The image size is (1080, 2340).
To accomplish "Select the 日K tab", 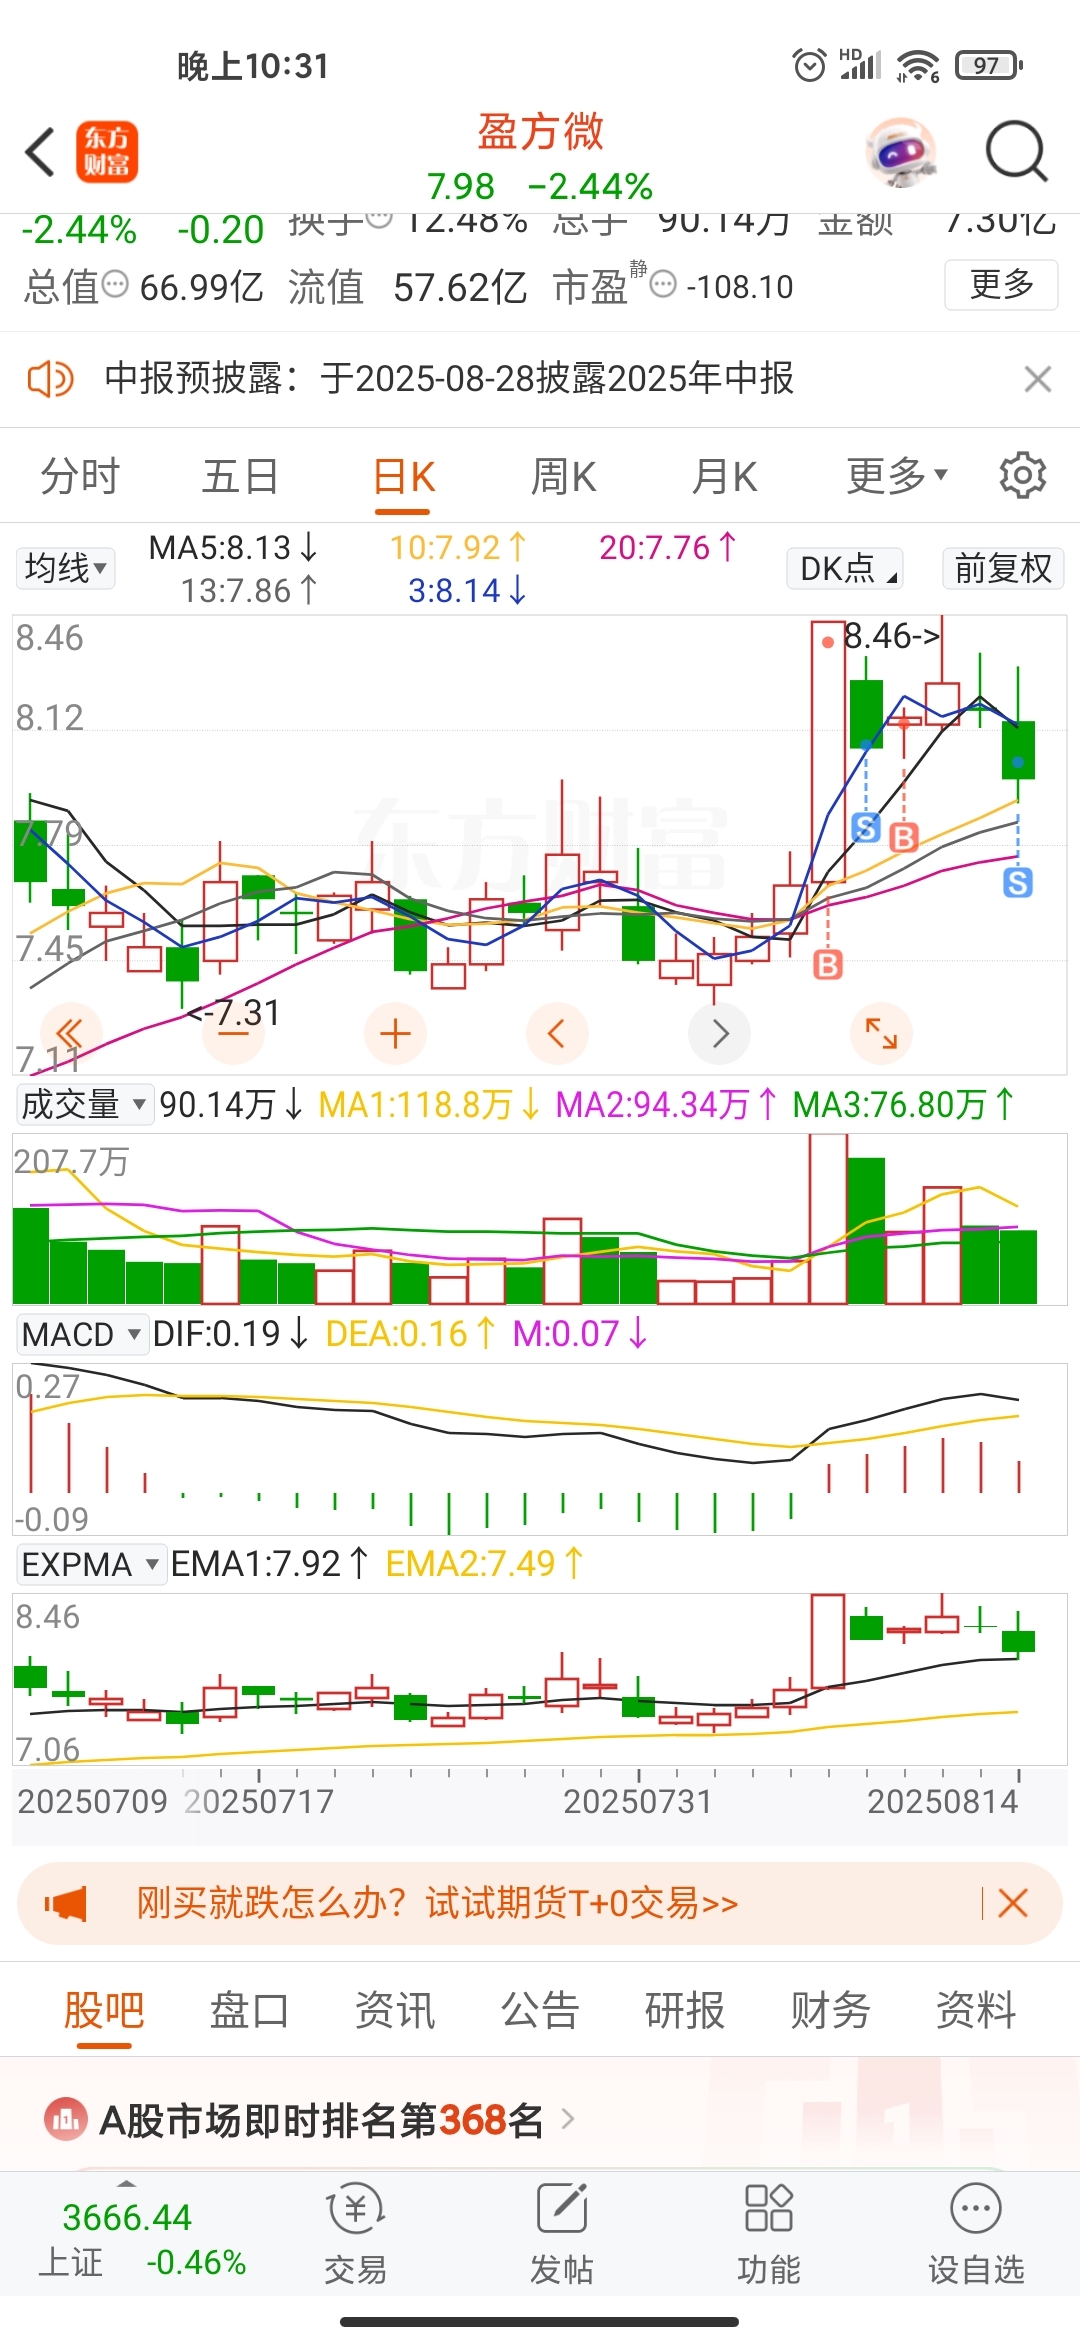I will [404, 477].
